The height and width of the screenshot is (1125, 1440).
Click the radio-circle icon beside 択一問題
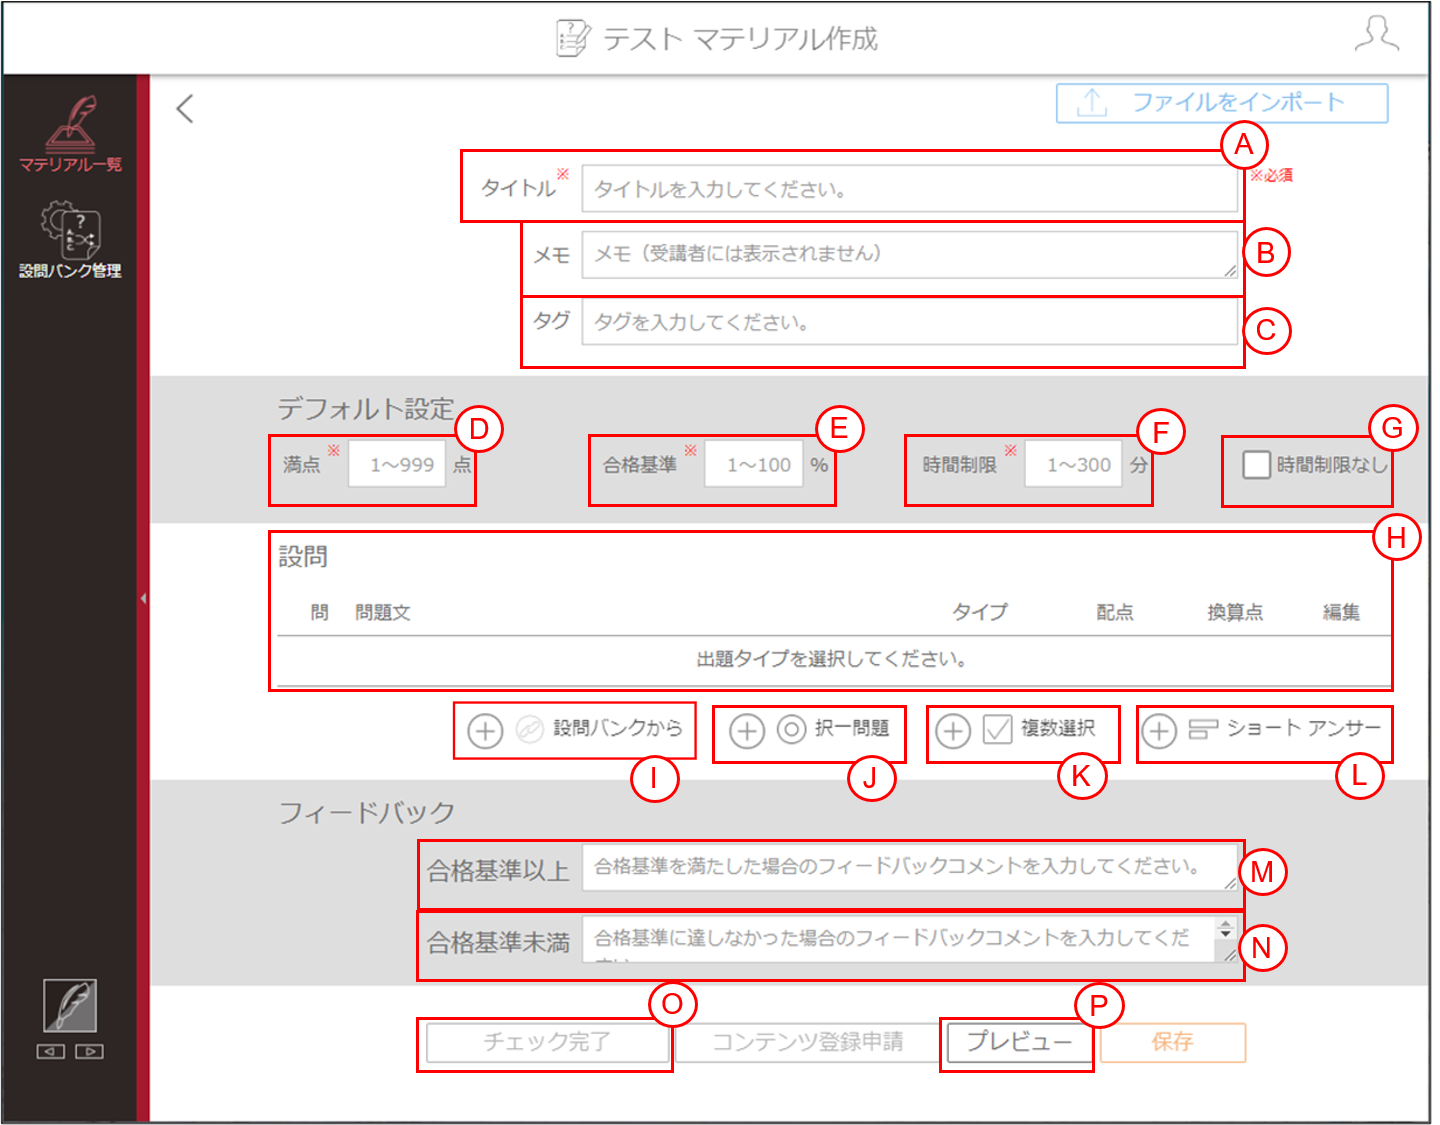click(791, 730)
